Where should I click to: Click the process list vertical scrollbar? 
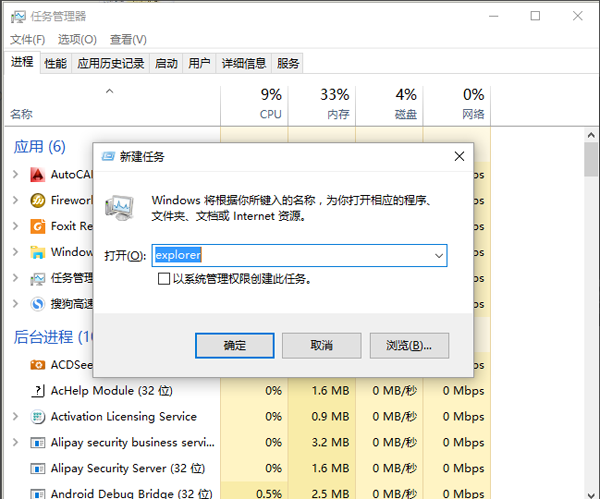[x=591, y=300]
